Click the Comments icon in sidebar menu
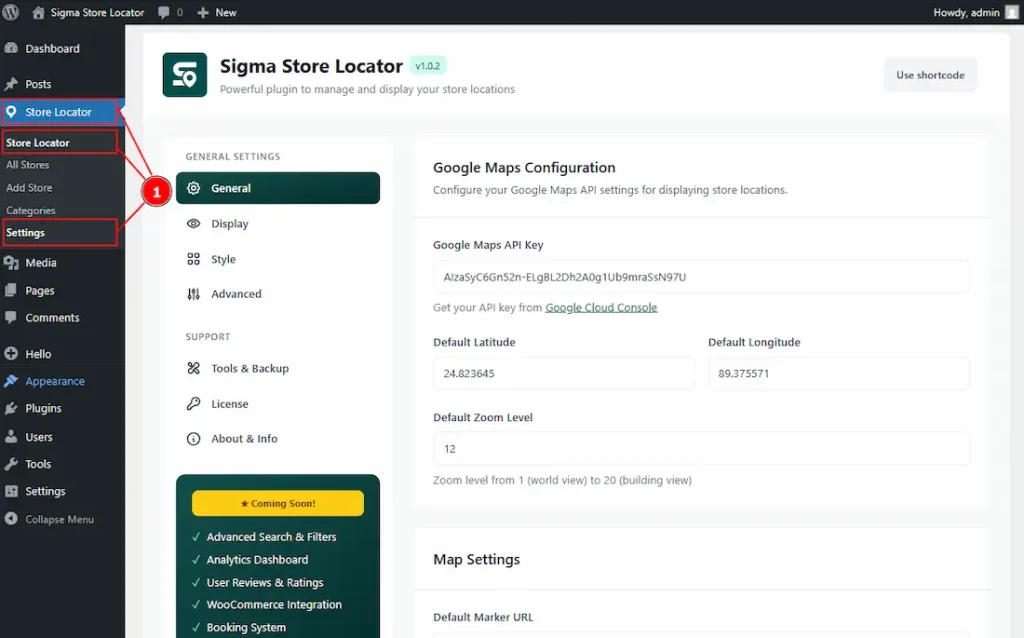Image resolution: width=1024 pixels, height=638 pixels. point(11,317)
